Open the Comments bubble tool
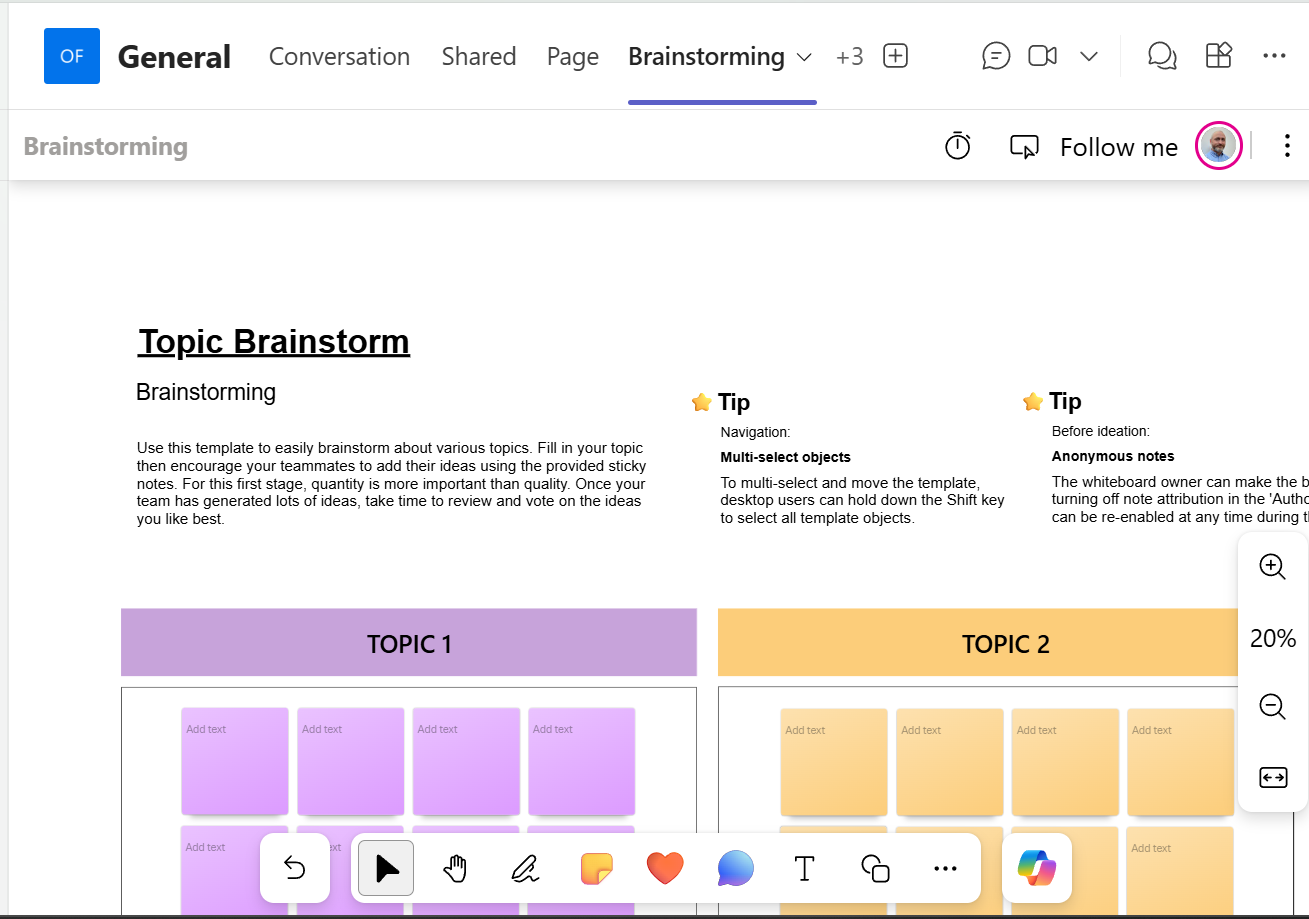 pyautogui.click(x=735, y=868)
